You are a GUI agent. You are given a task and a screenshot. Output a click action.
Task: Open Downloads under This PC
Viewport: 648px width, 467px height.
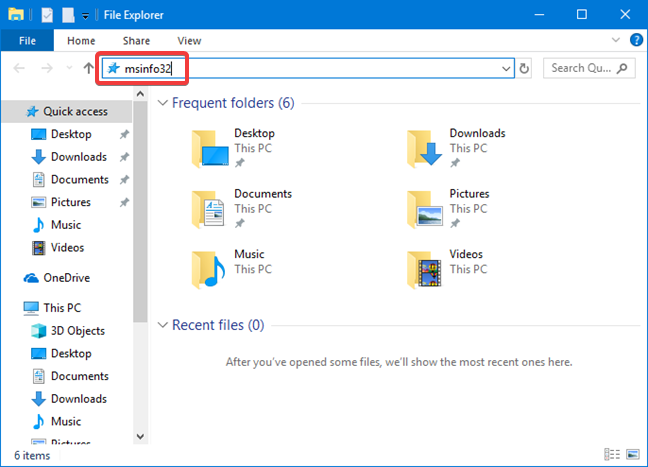tap(79, 399)
